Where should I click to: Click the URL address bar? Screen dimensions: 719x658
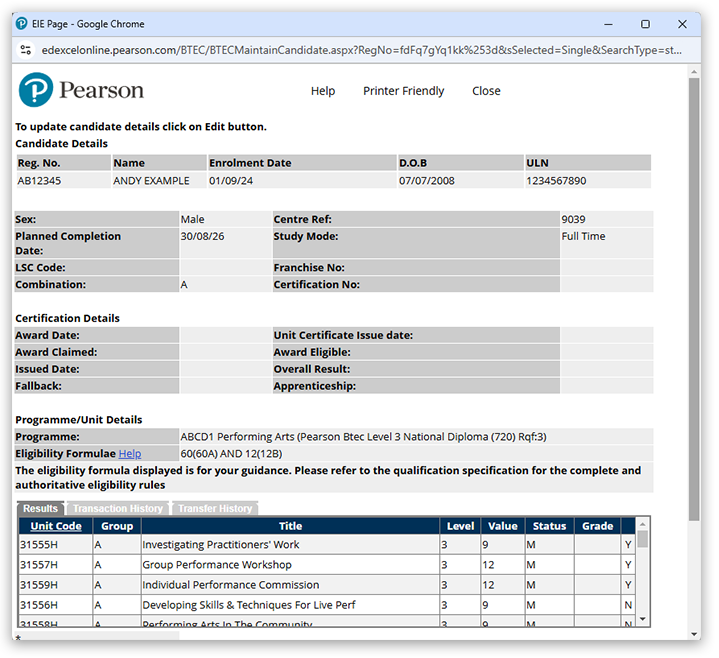360,49
